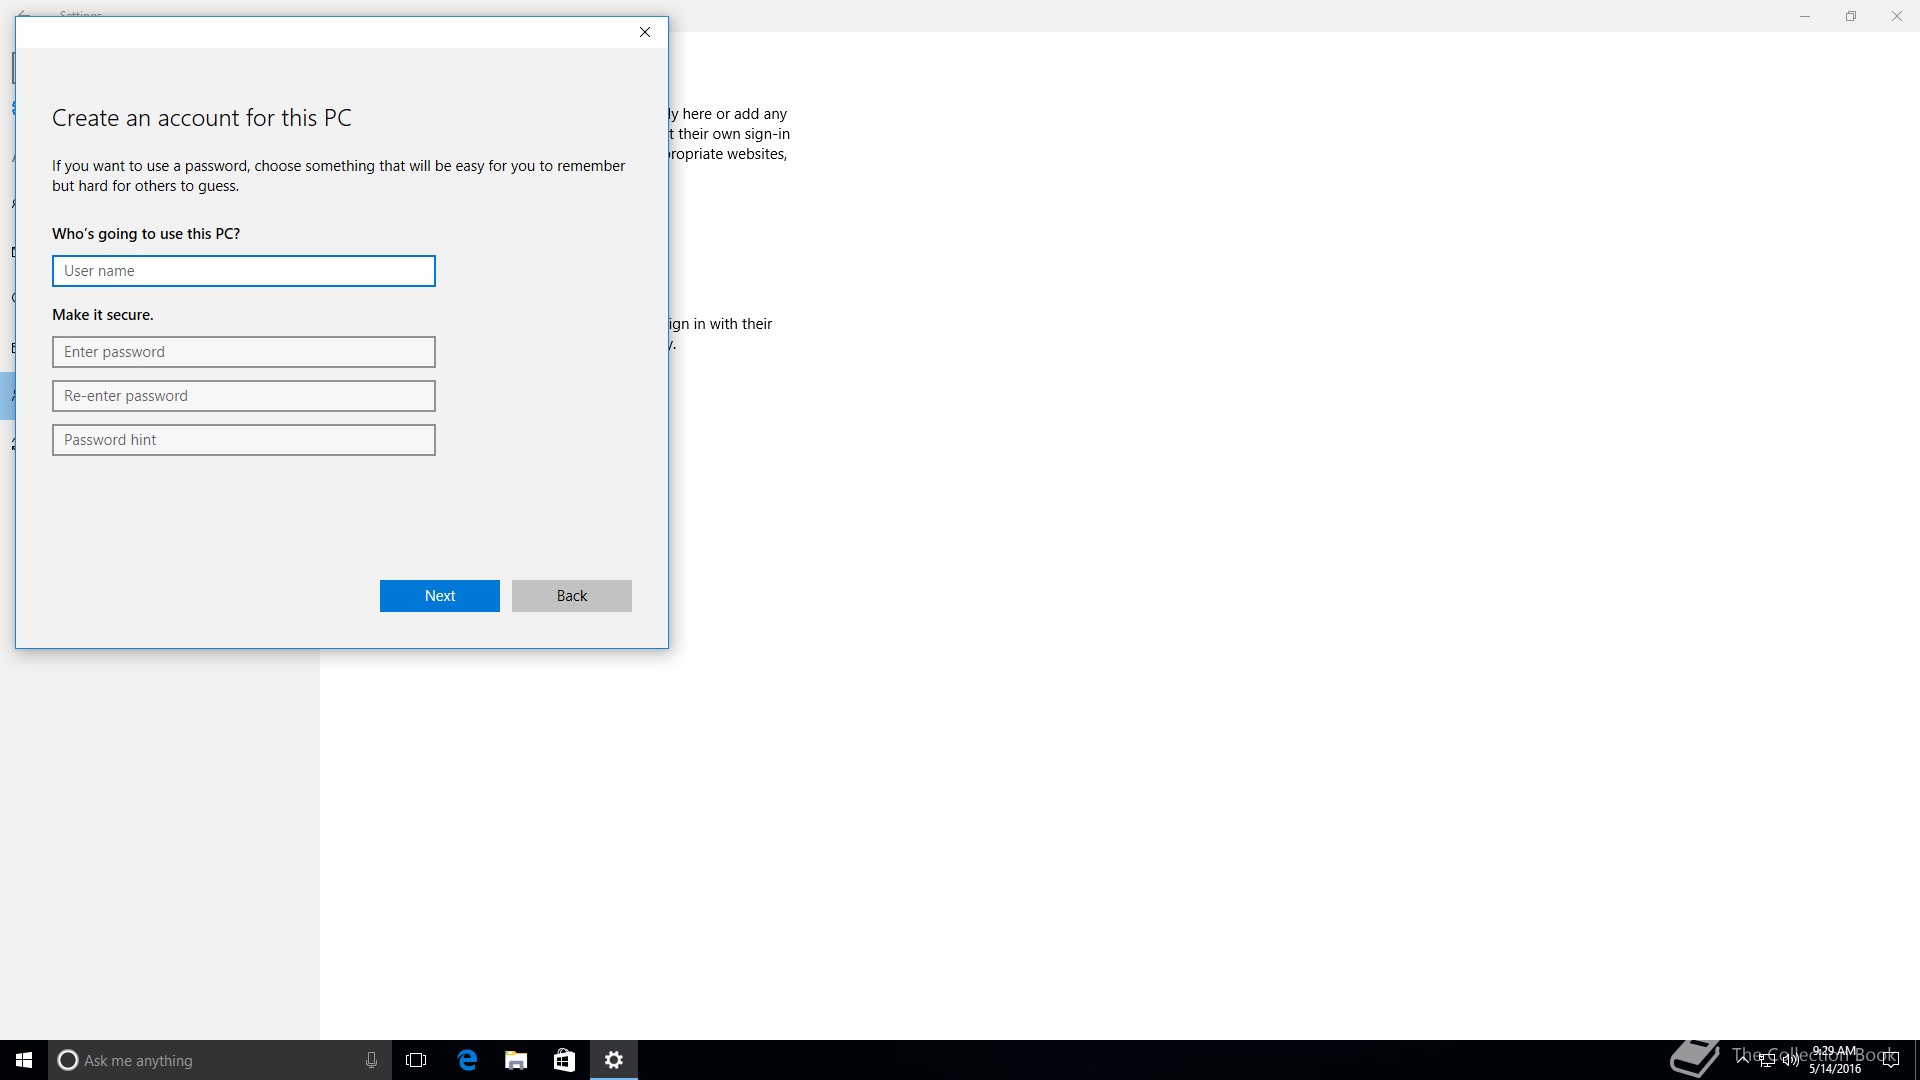The height and width of the screenshot is (1080, 1920).
Task: Minimize the Settings window
Action: tap(1805, 16)
